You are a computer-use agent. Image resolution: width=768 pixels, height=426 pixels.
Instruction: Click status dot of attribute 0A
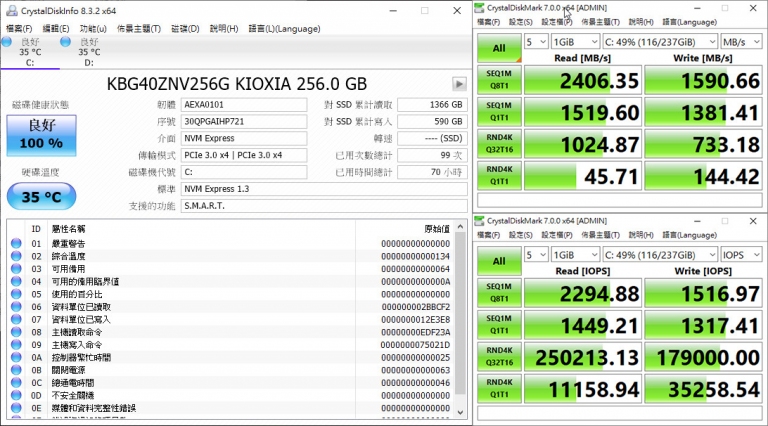tap(16, 357)
